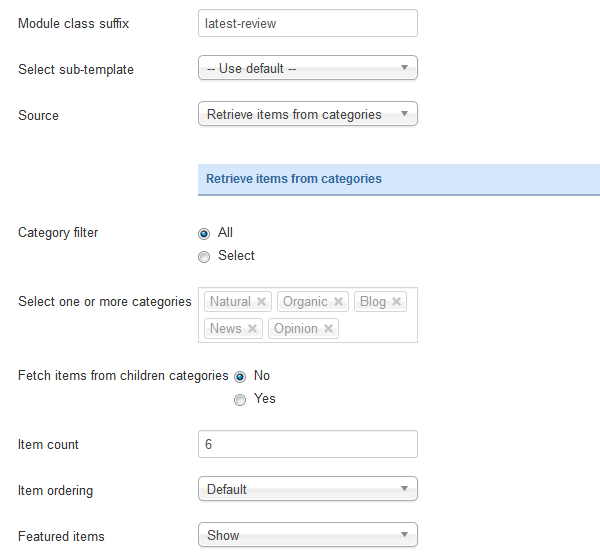Viewport: 600px width, 554px height.
Task: Remove the Natural category tag
Action: tap(262, 302)
